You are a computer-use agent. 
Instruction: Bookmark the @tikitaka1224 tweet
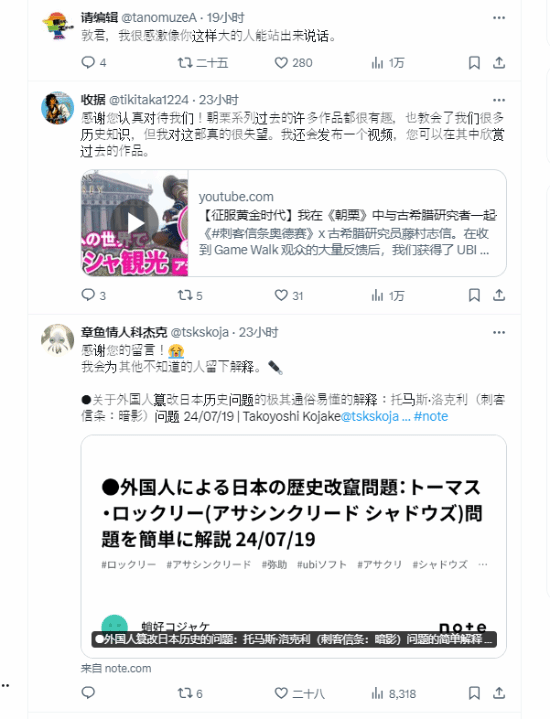tap(474, 295)
